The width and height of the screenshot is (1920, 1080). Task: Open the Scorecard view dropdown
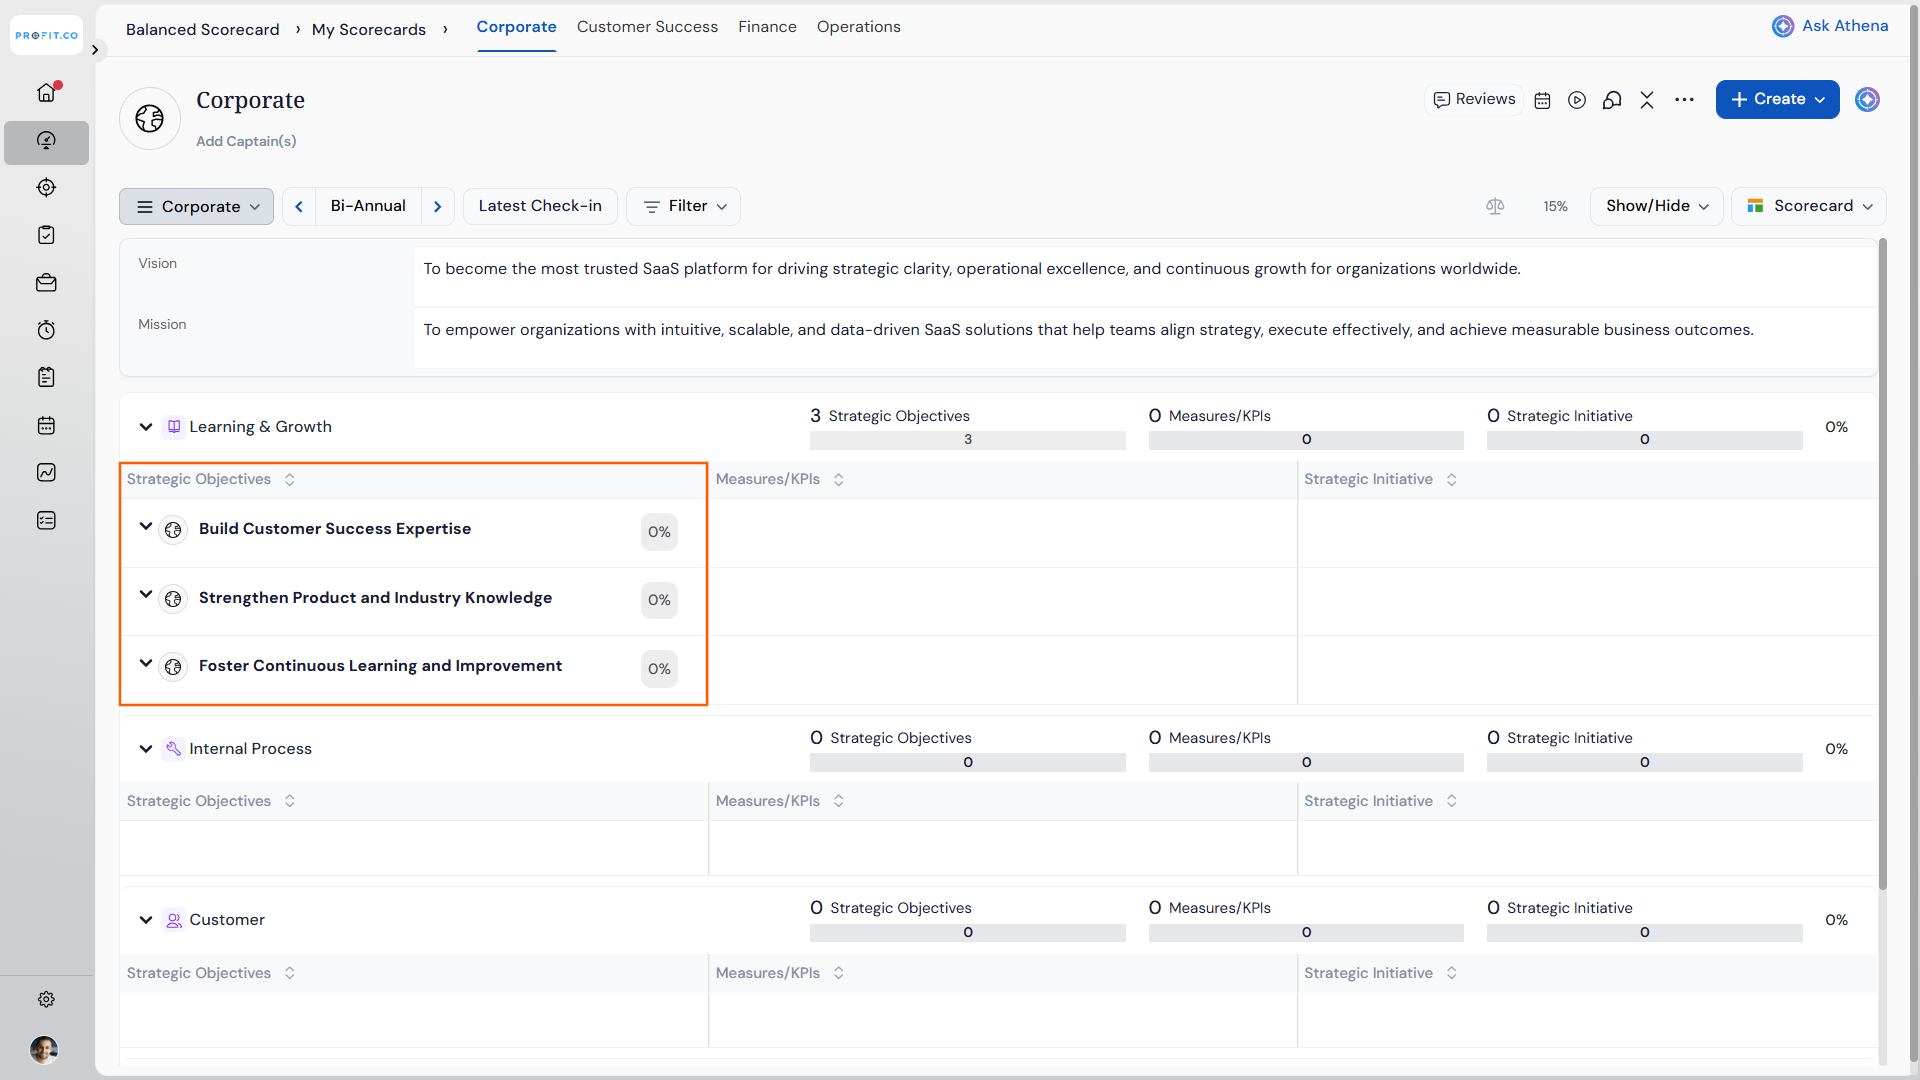pyautogui.click(x=1809, y=206)
